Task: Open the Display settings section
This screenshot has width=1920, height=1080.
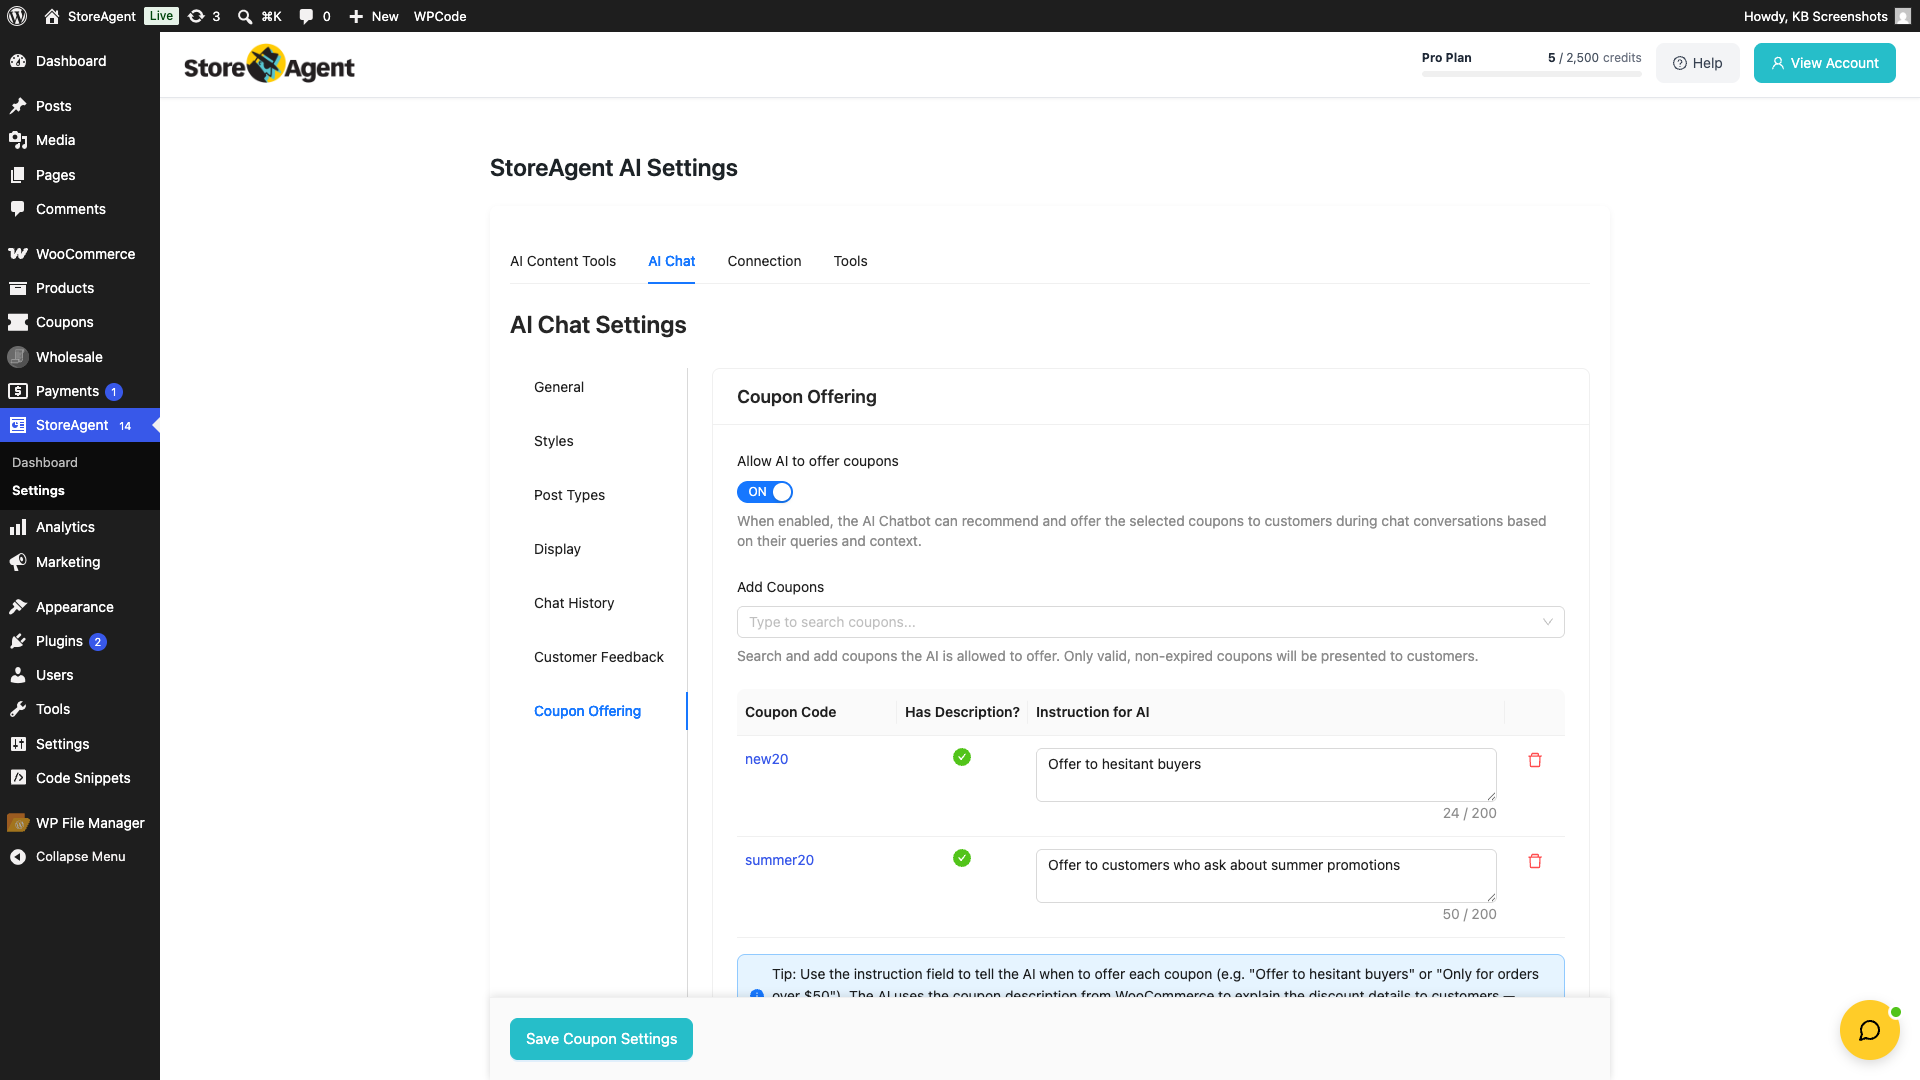Action: (x=557, y=549)
